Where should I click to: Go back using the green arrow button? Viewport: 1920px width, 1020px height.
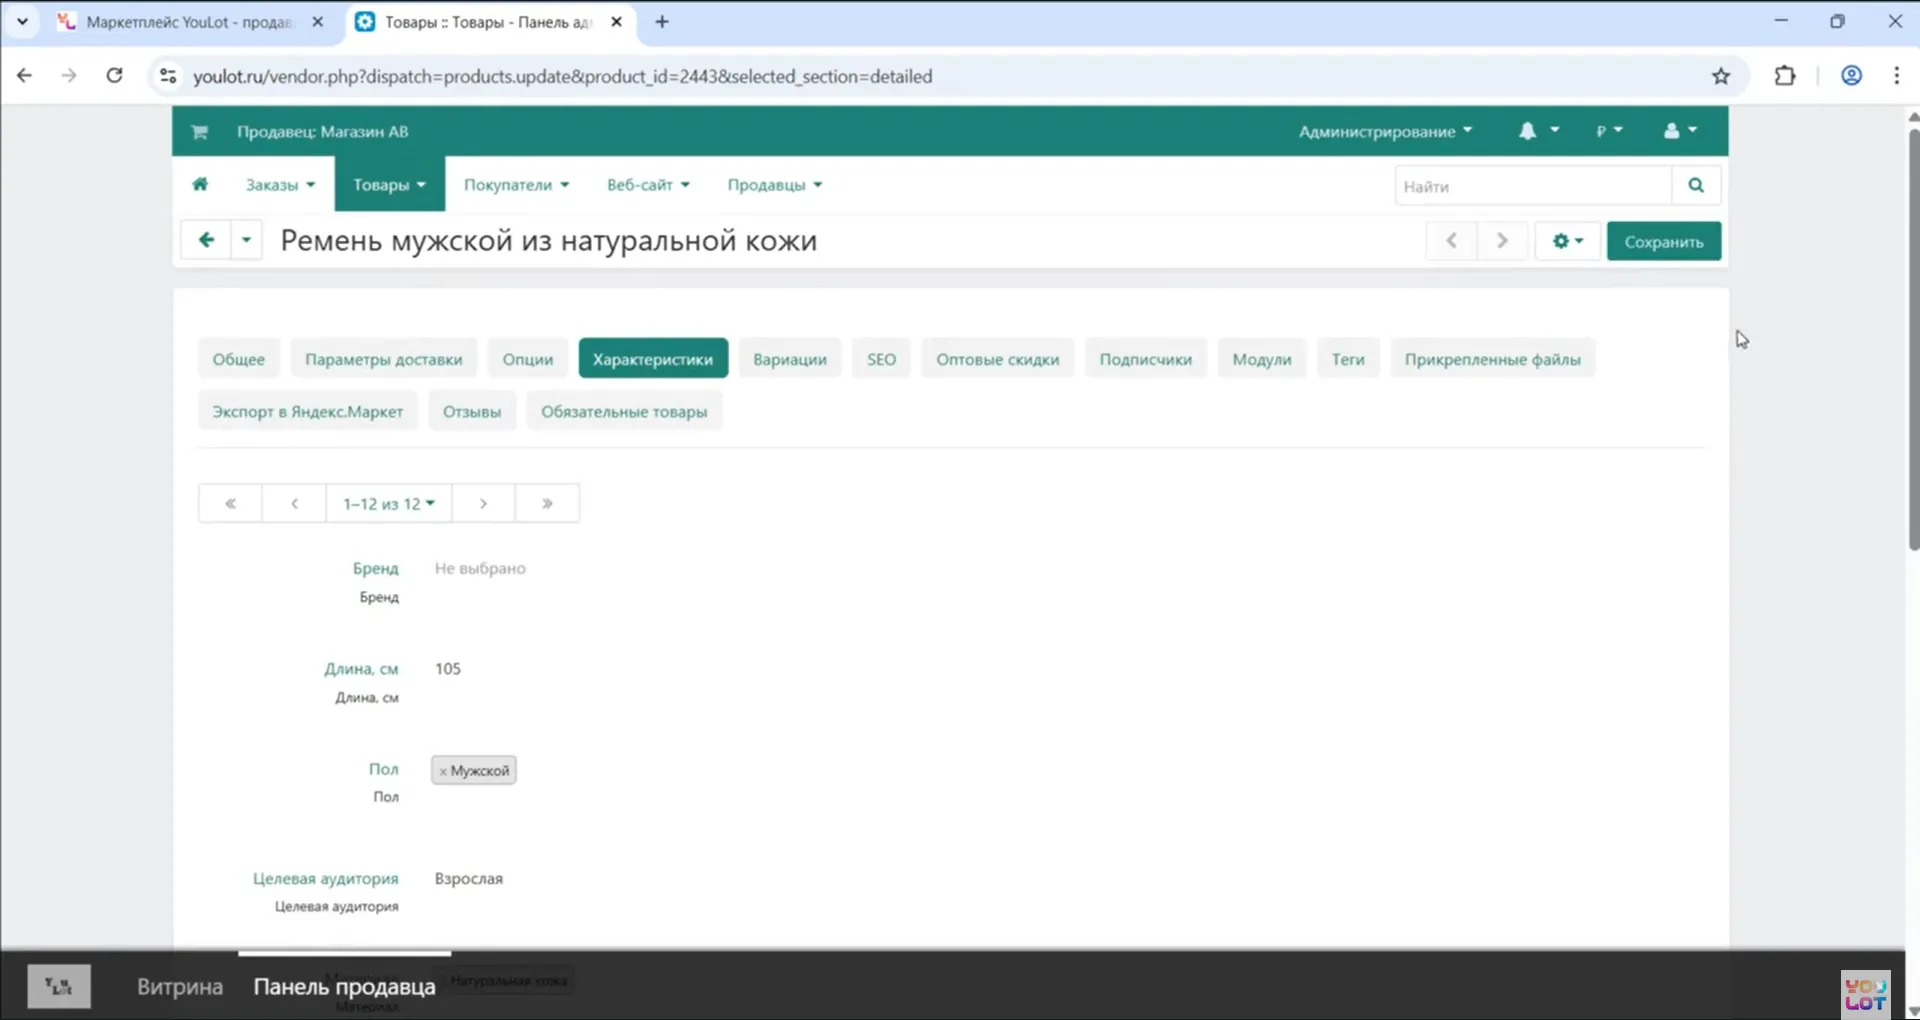pyautogui.click(x=206, y=240)
